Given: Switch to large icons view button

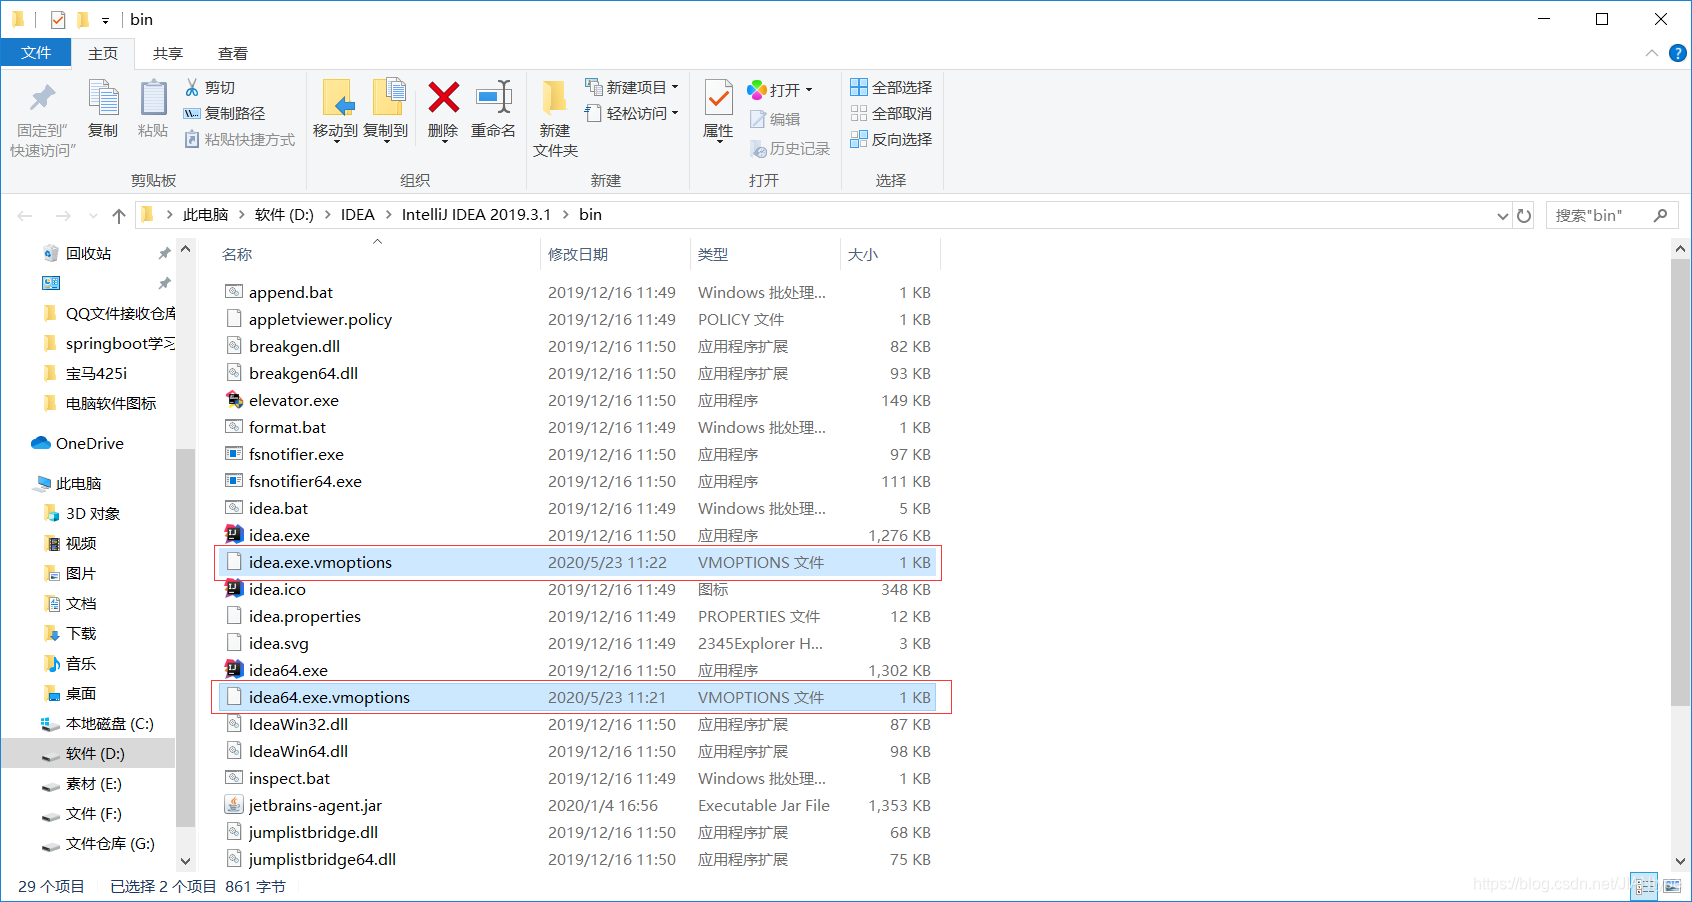Looking at the screenshot, I should point(1671,886).
